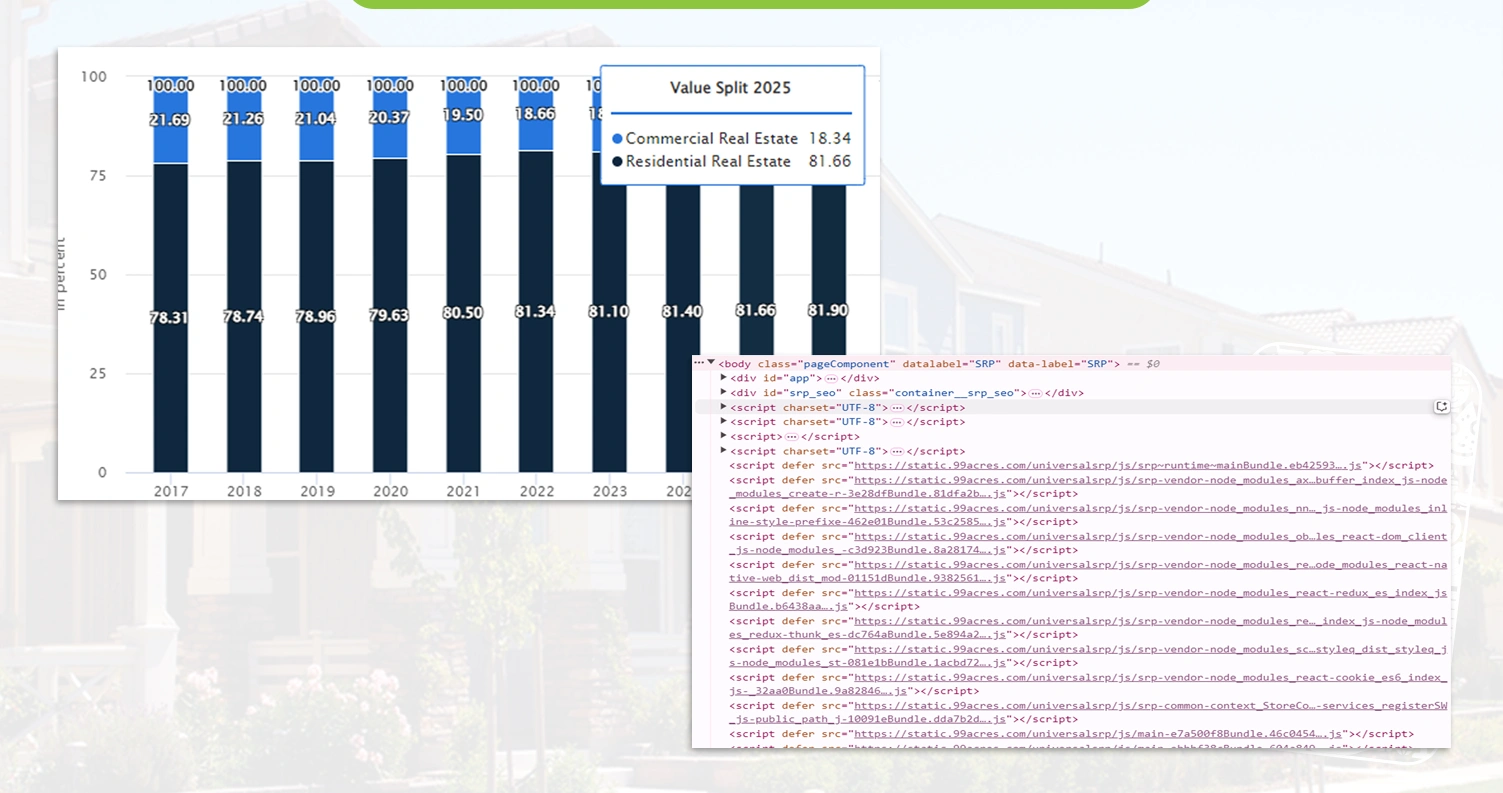Screen dimensions: 1503x793
Task: Expand the last script charset UTF-8 node
Action: point(723,450)
